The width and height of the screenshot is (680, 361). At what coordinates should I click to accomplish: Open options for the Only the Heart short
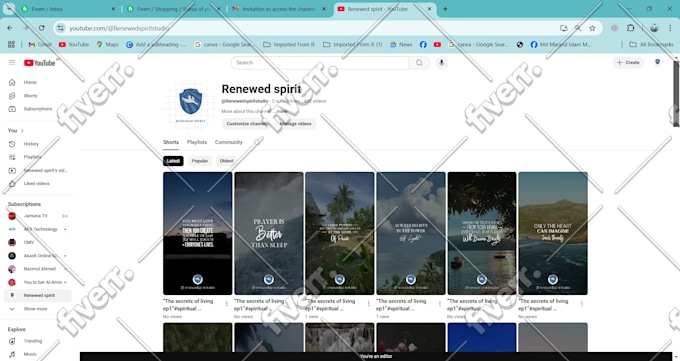click(x=582, y=304)
